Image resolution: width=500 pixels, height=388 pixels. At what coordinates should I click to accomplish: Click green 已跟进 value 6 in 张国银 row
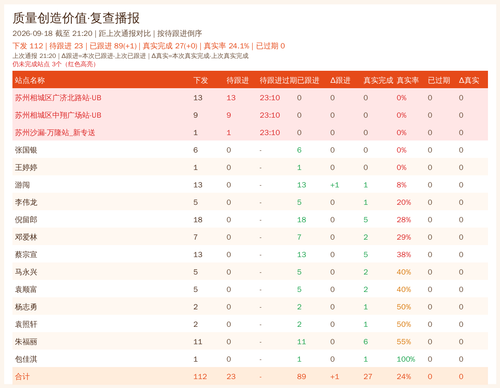coord(299,150)
